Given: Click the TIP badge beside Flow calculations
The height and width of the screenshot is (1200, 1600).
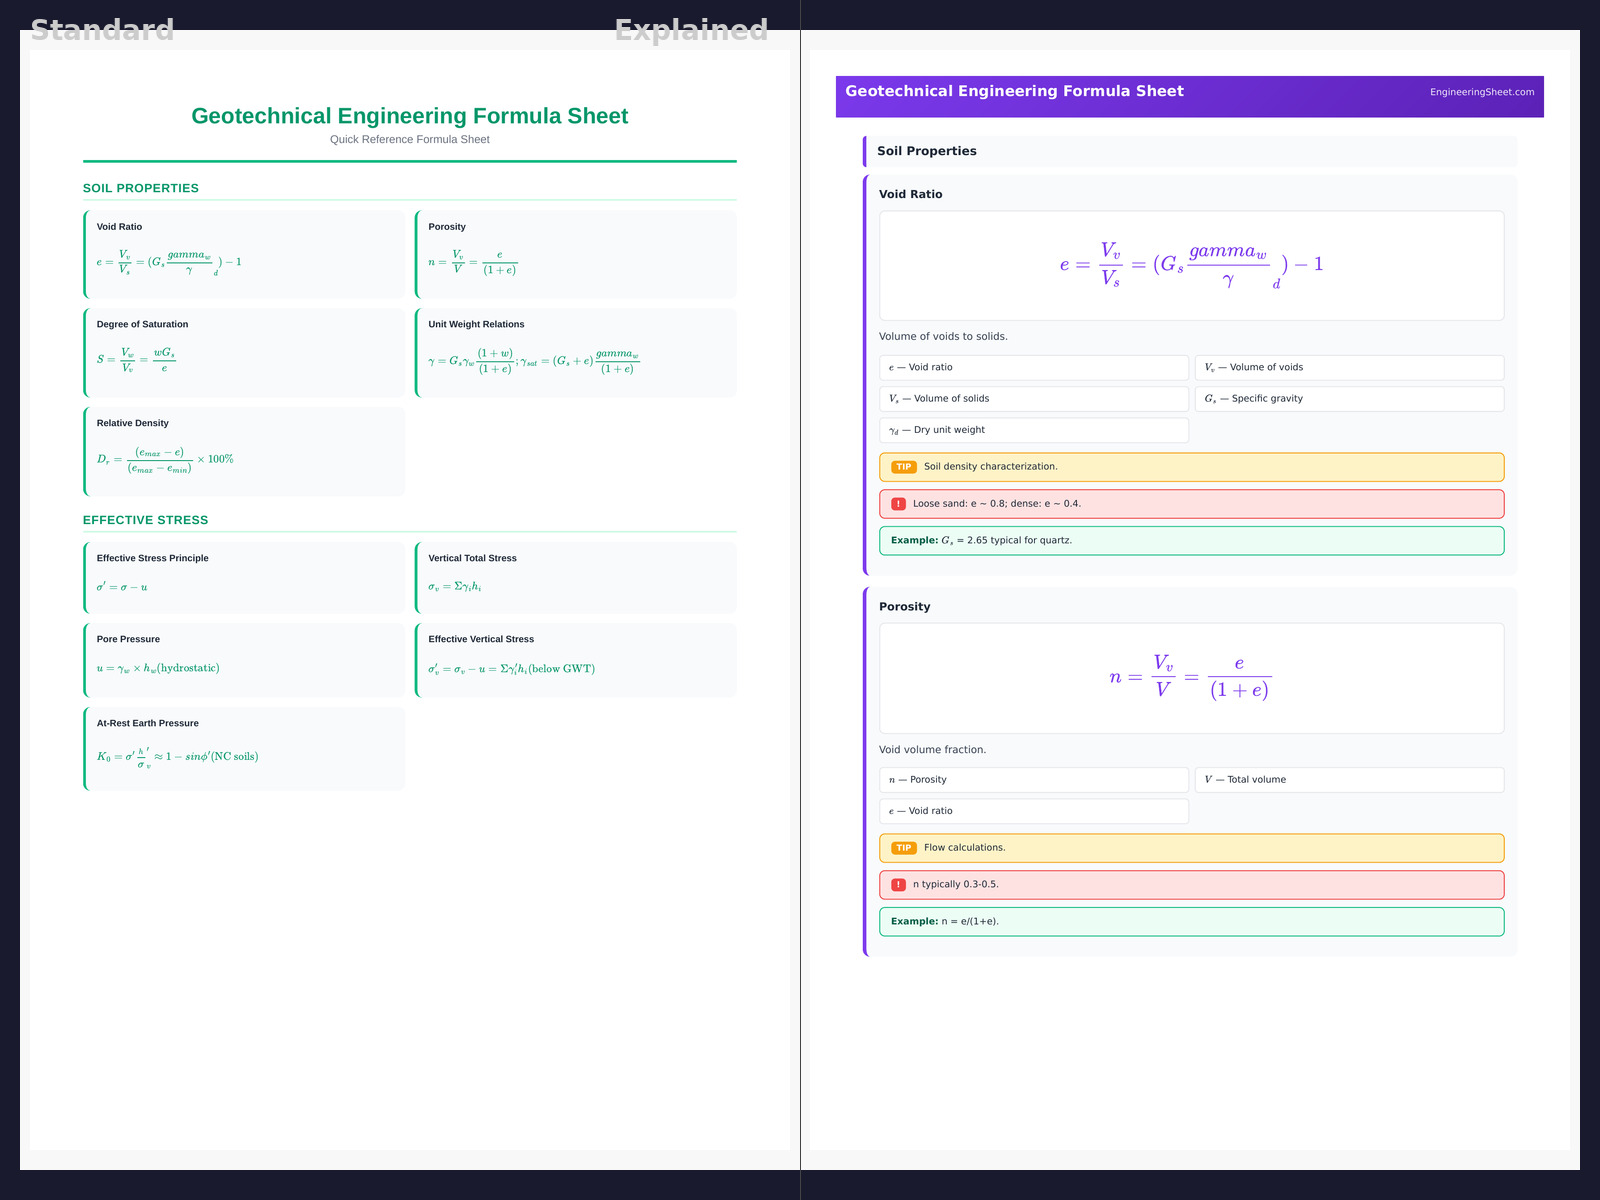Looking at the screenshot, I should point(903,848).
